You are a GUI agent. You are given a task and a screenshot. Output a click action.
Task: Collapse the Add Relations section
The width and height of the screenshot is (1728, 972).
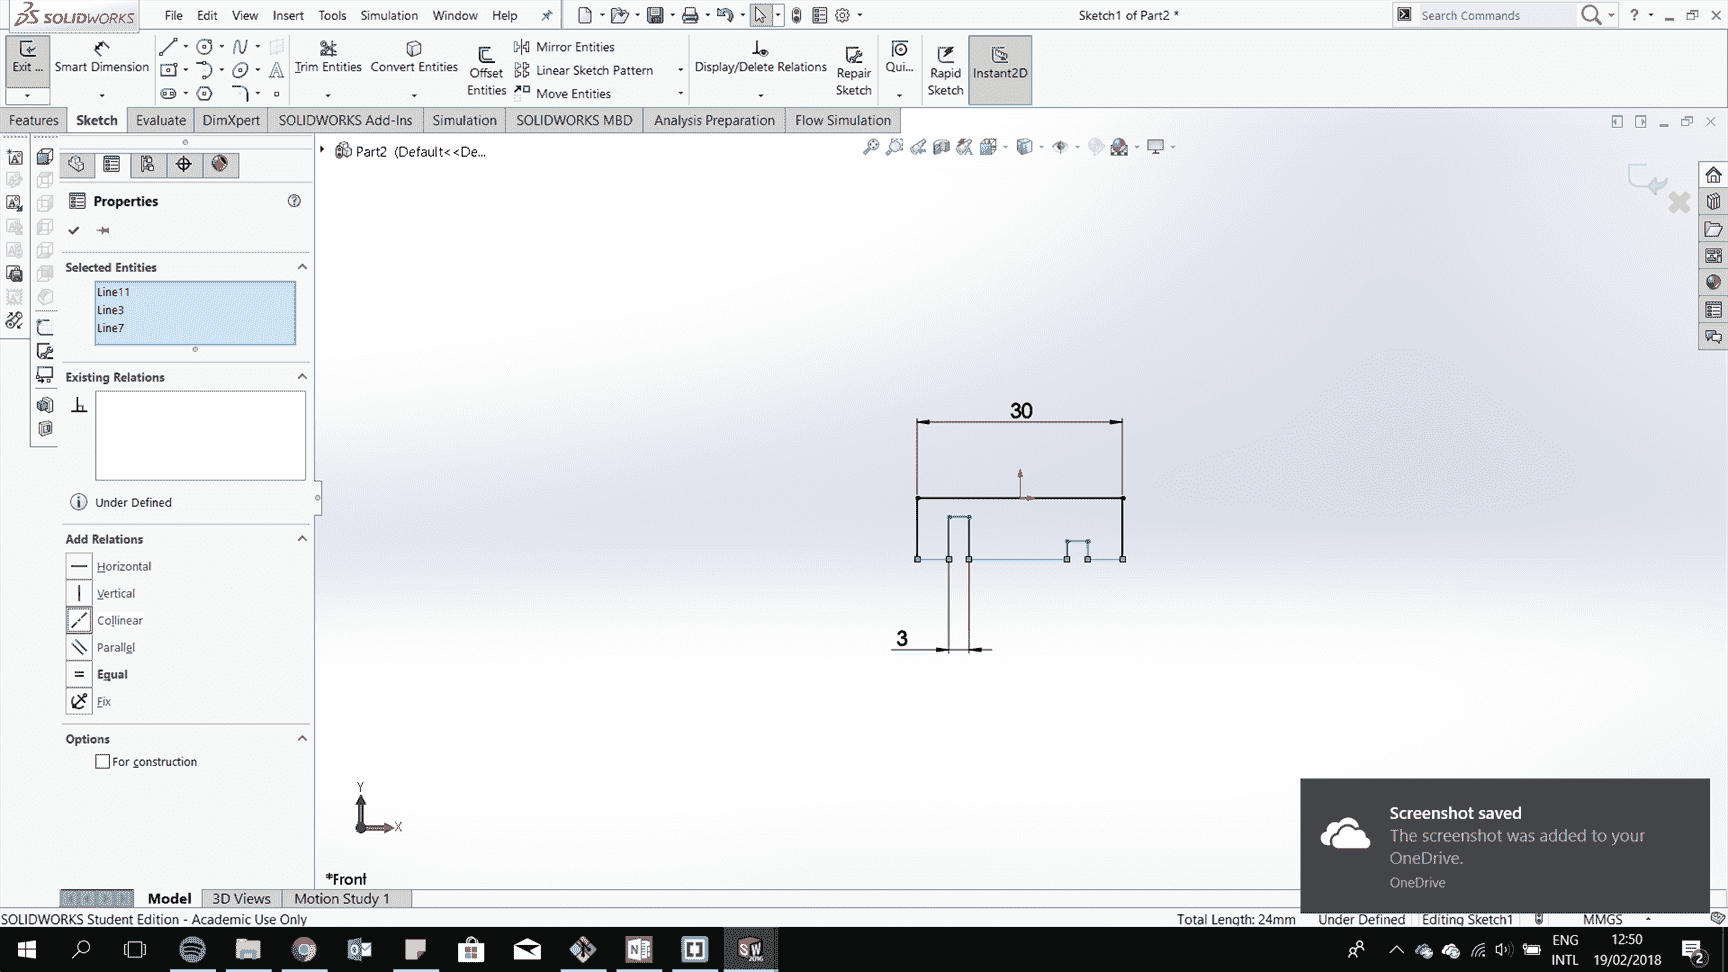302,539
